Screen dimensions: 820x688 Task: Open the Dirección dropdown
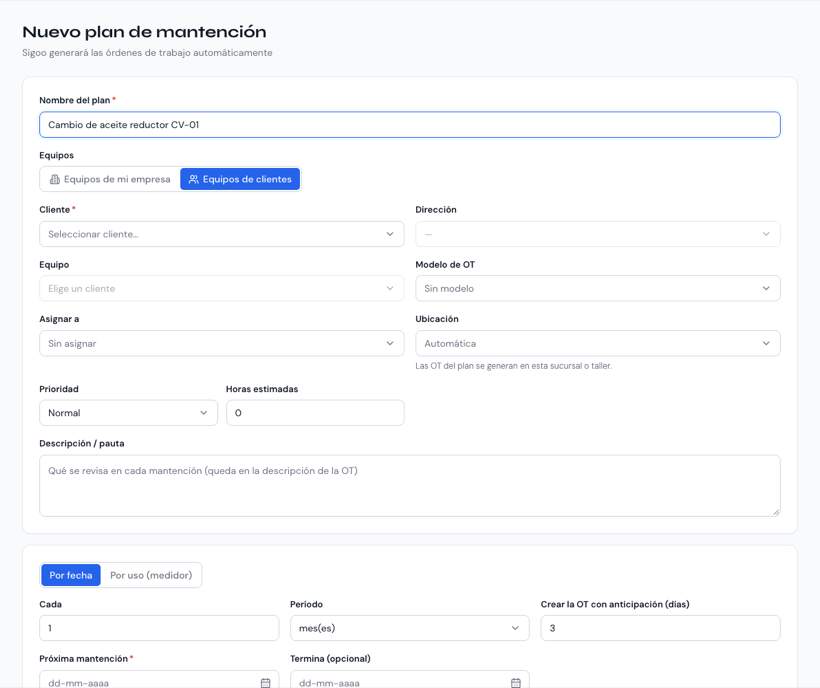coord(598,234)
